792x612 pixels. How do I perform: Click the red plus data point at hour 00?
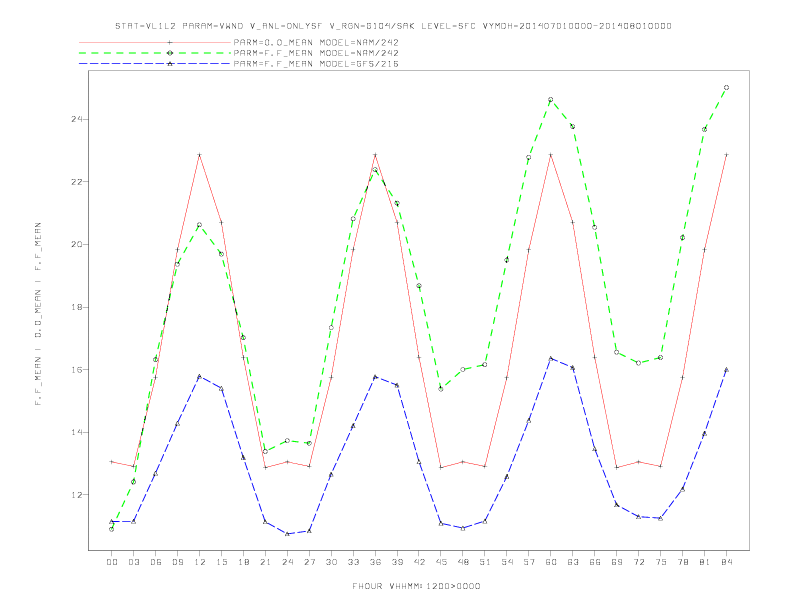(112, 462)
